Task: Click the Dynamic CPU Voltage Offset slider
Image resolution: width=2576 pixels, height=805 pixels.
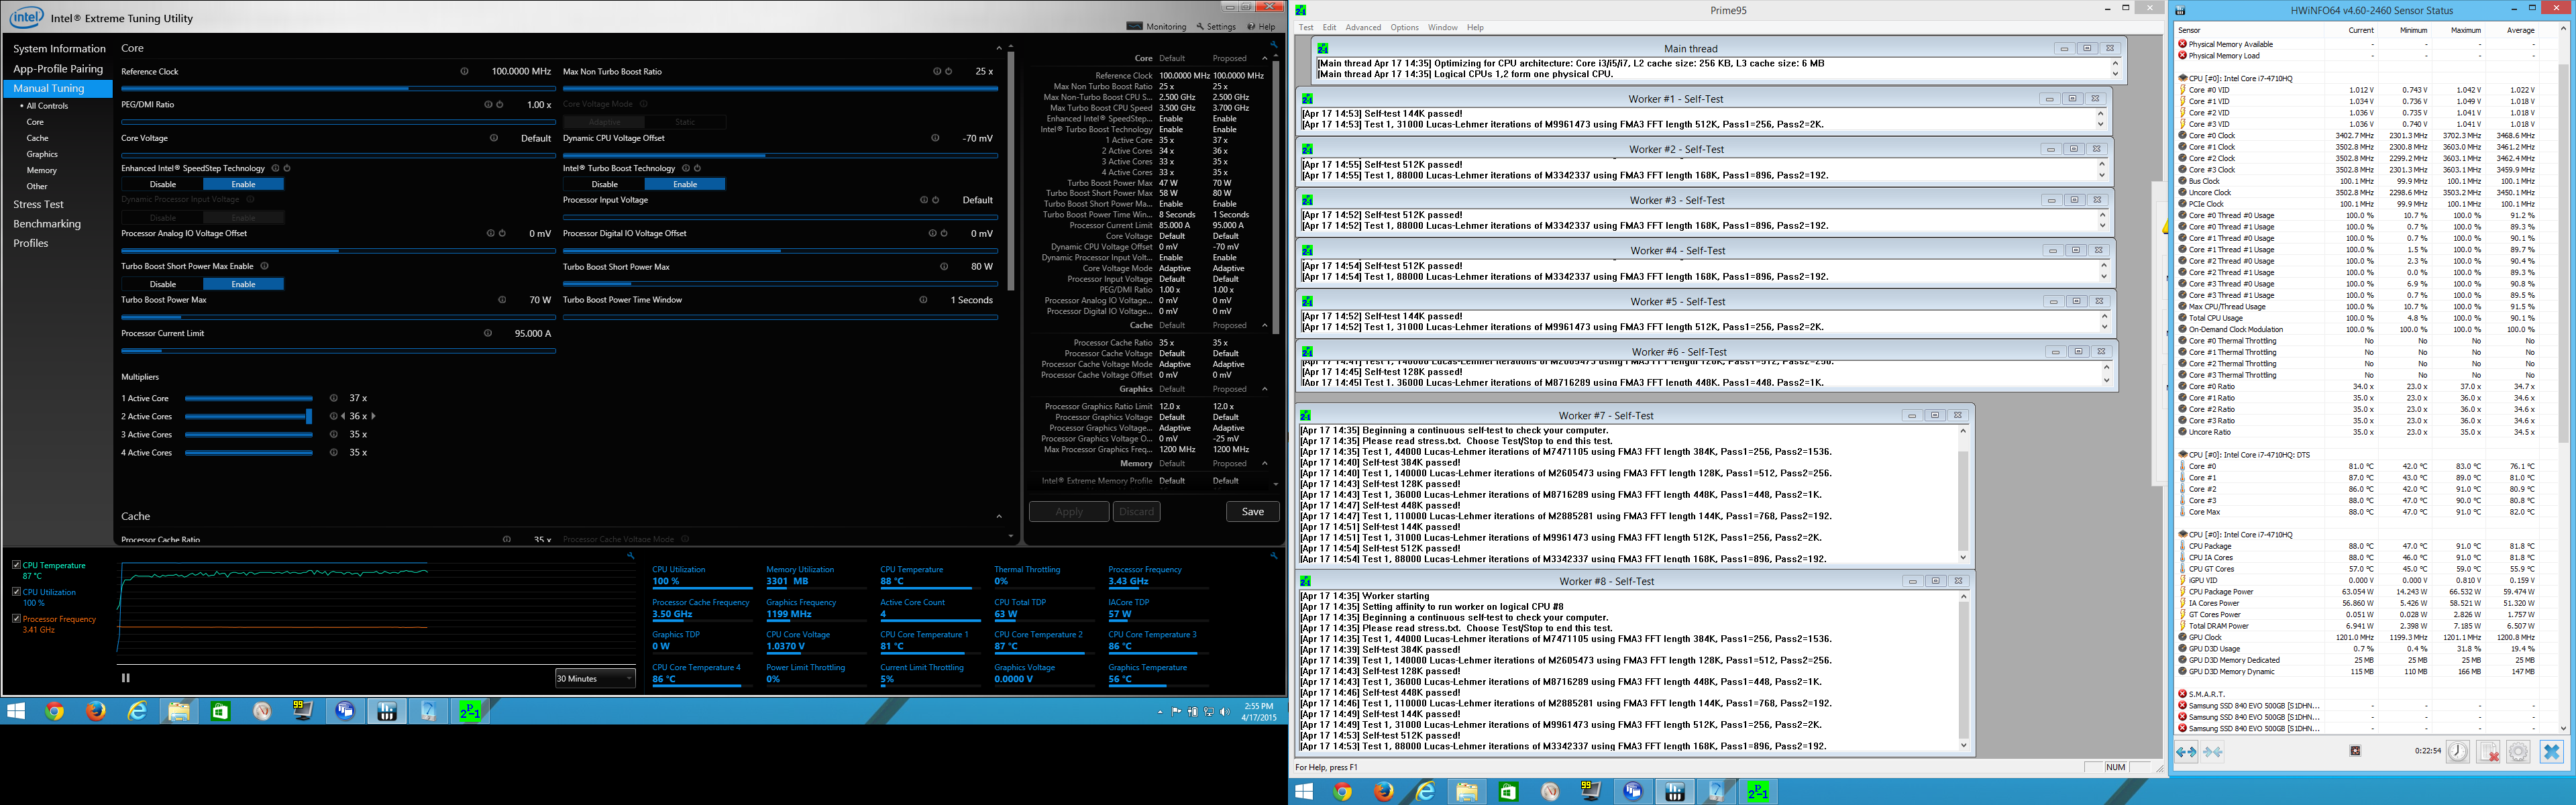Action: (x=780, y=155)
